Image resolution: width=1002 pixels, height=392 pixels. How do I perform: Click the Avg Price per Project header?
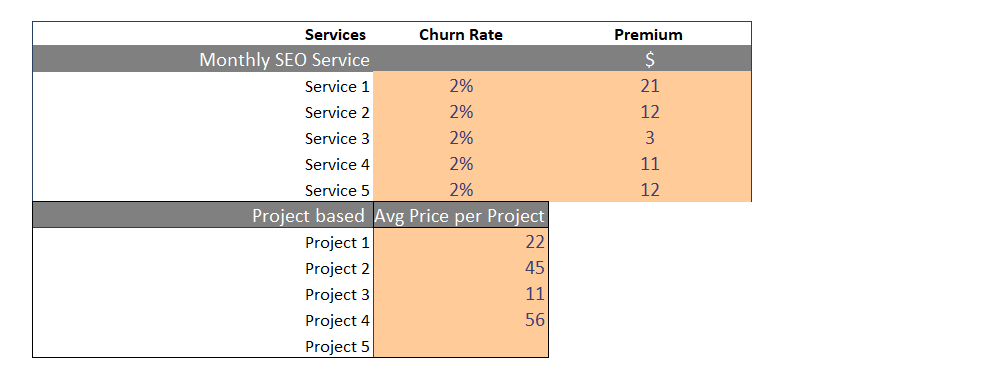(x=460, y=216)
